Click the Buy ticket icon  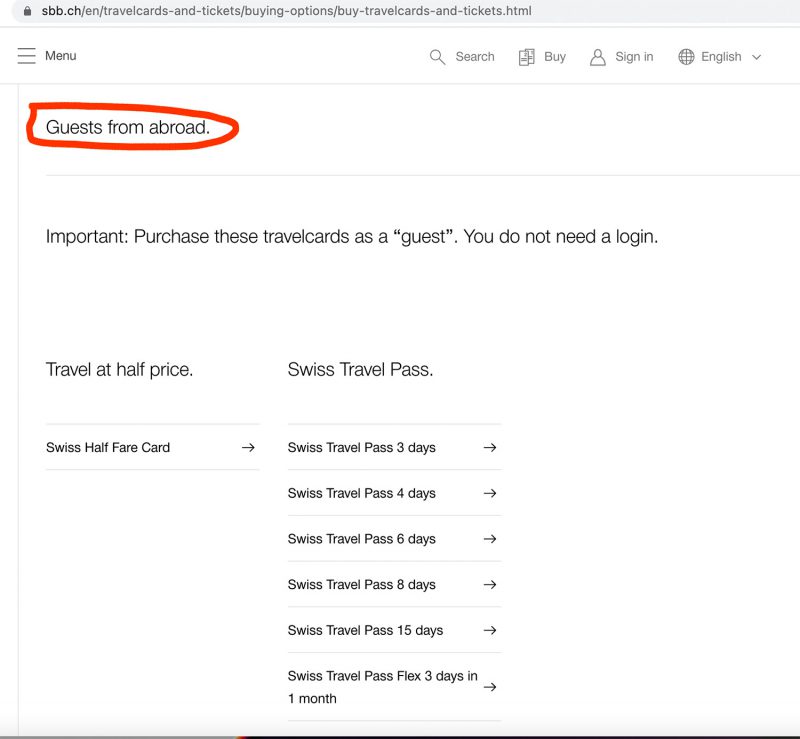527,57
